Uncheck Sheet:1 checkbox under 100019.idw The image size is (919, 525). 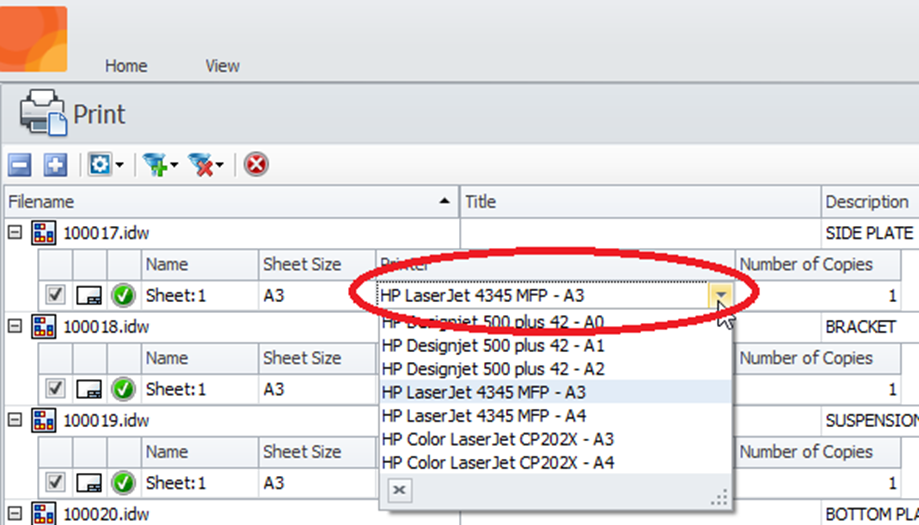click(55, 482)
